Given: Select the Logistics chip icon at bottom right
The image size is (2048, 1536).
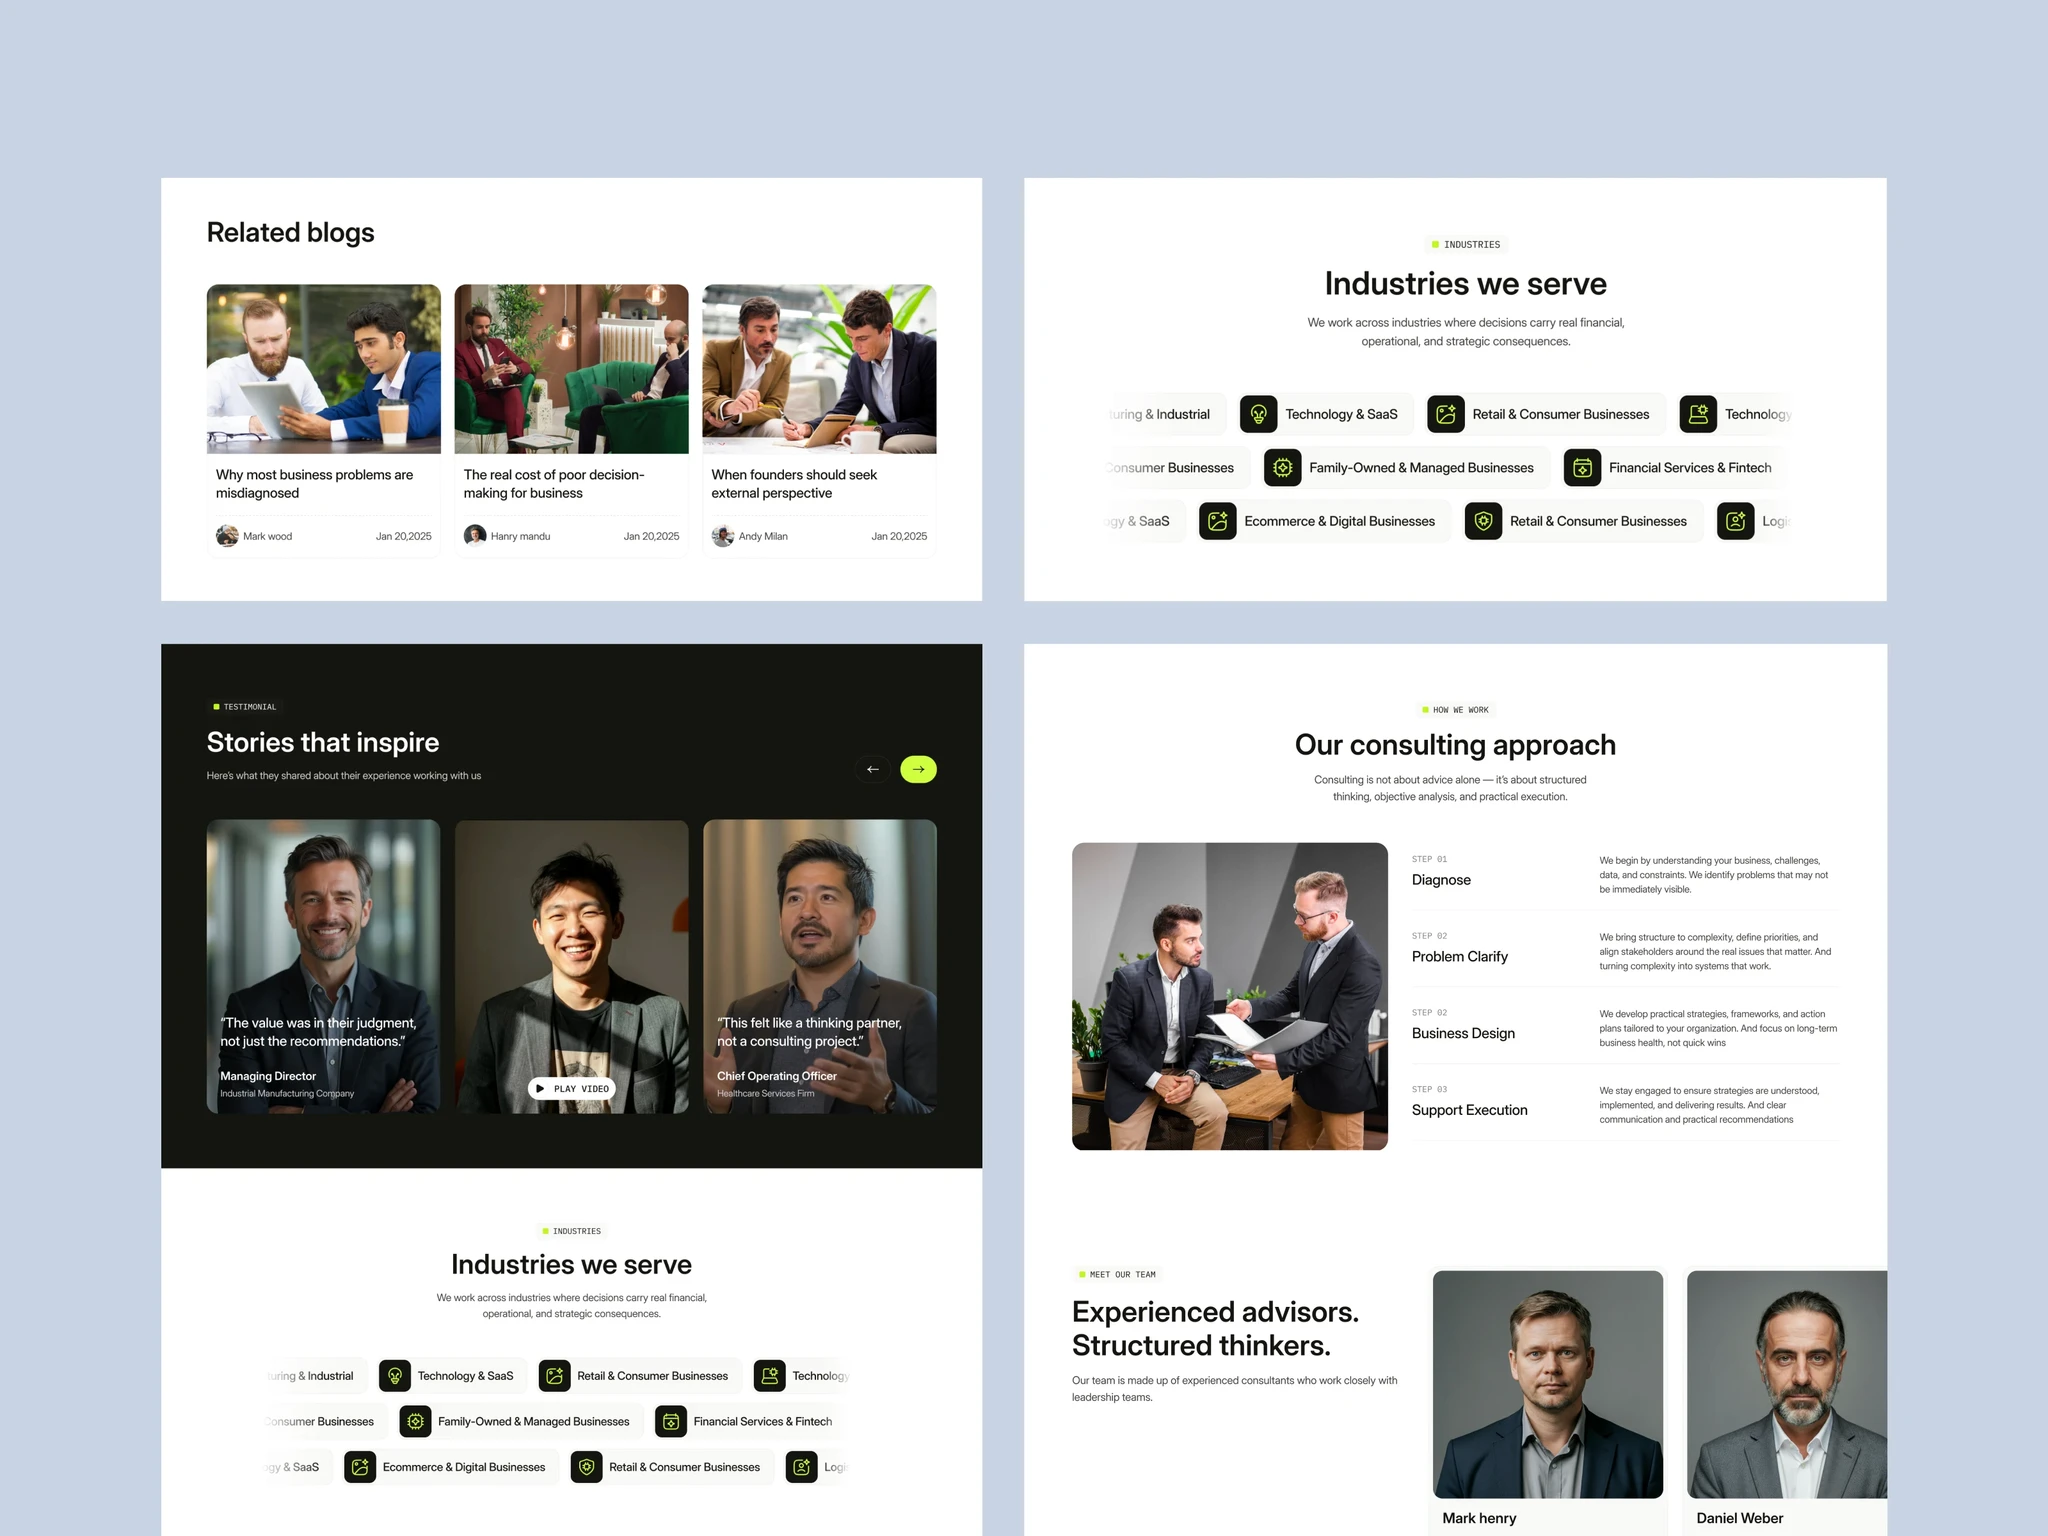Looking at the screenshot, I should click(x=1736, y=521).
